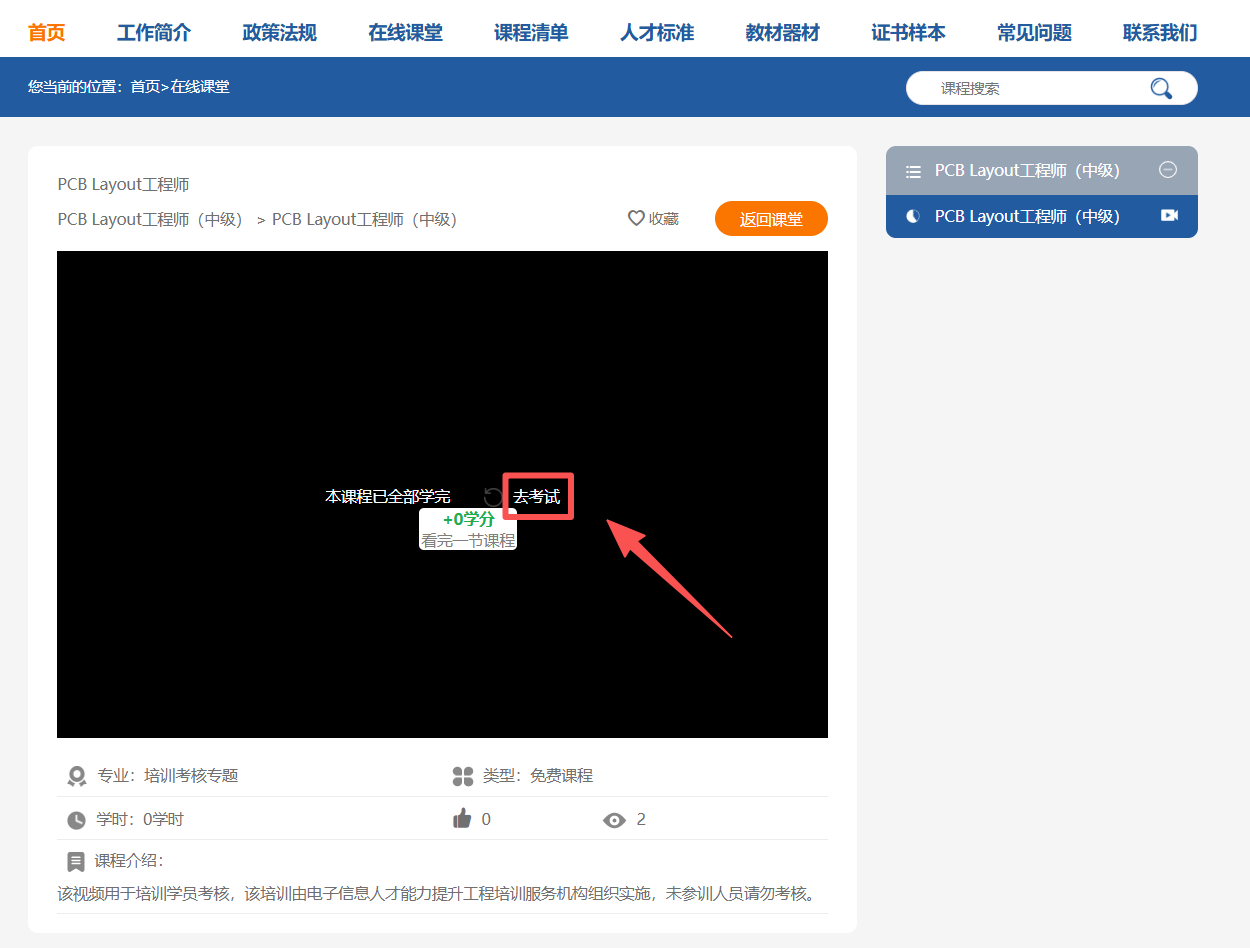Open 政策法规 navigation item
The height and width of the screenshot is (948, 1250).
(279, 33)
